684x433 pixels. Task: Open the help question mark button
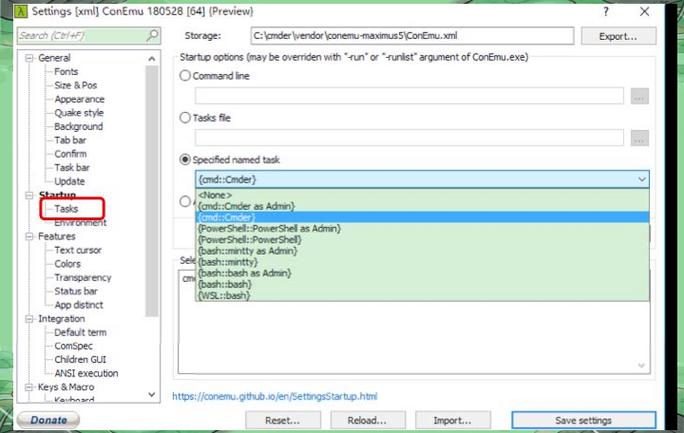[605, 12]
